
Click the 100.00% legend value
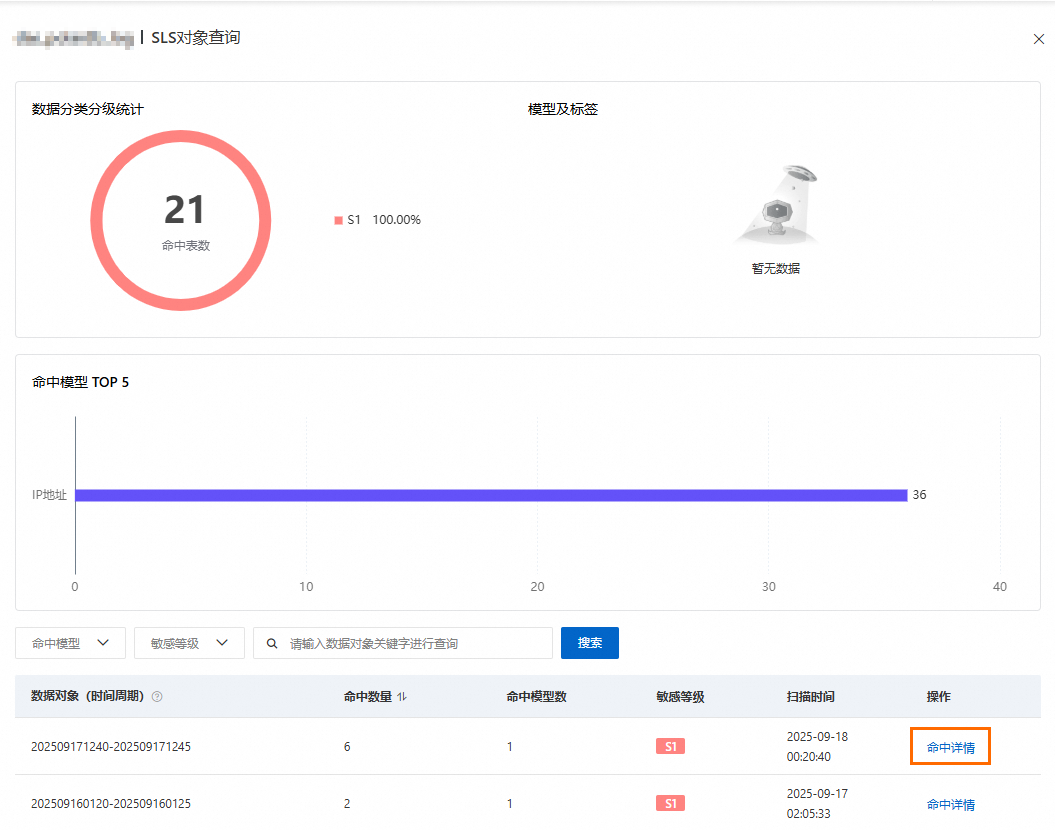click(x=396, y=220)
